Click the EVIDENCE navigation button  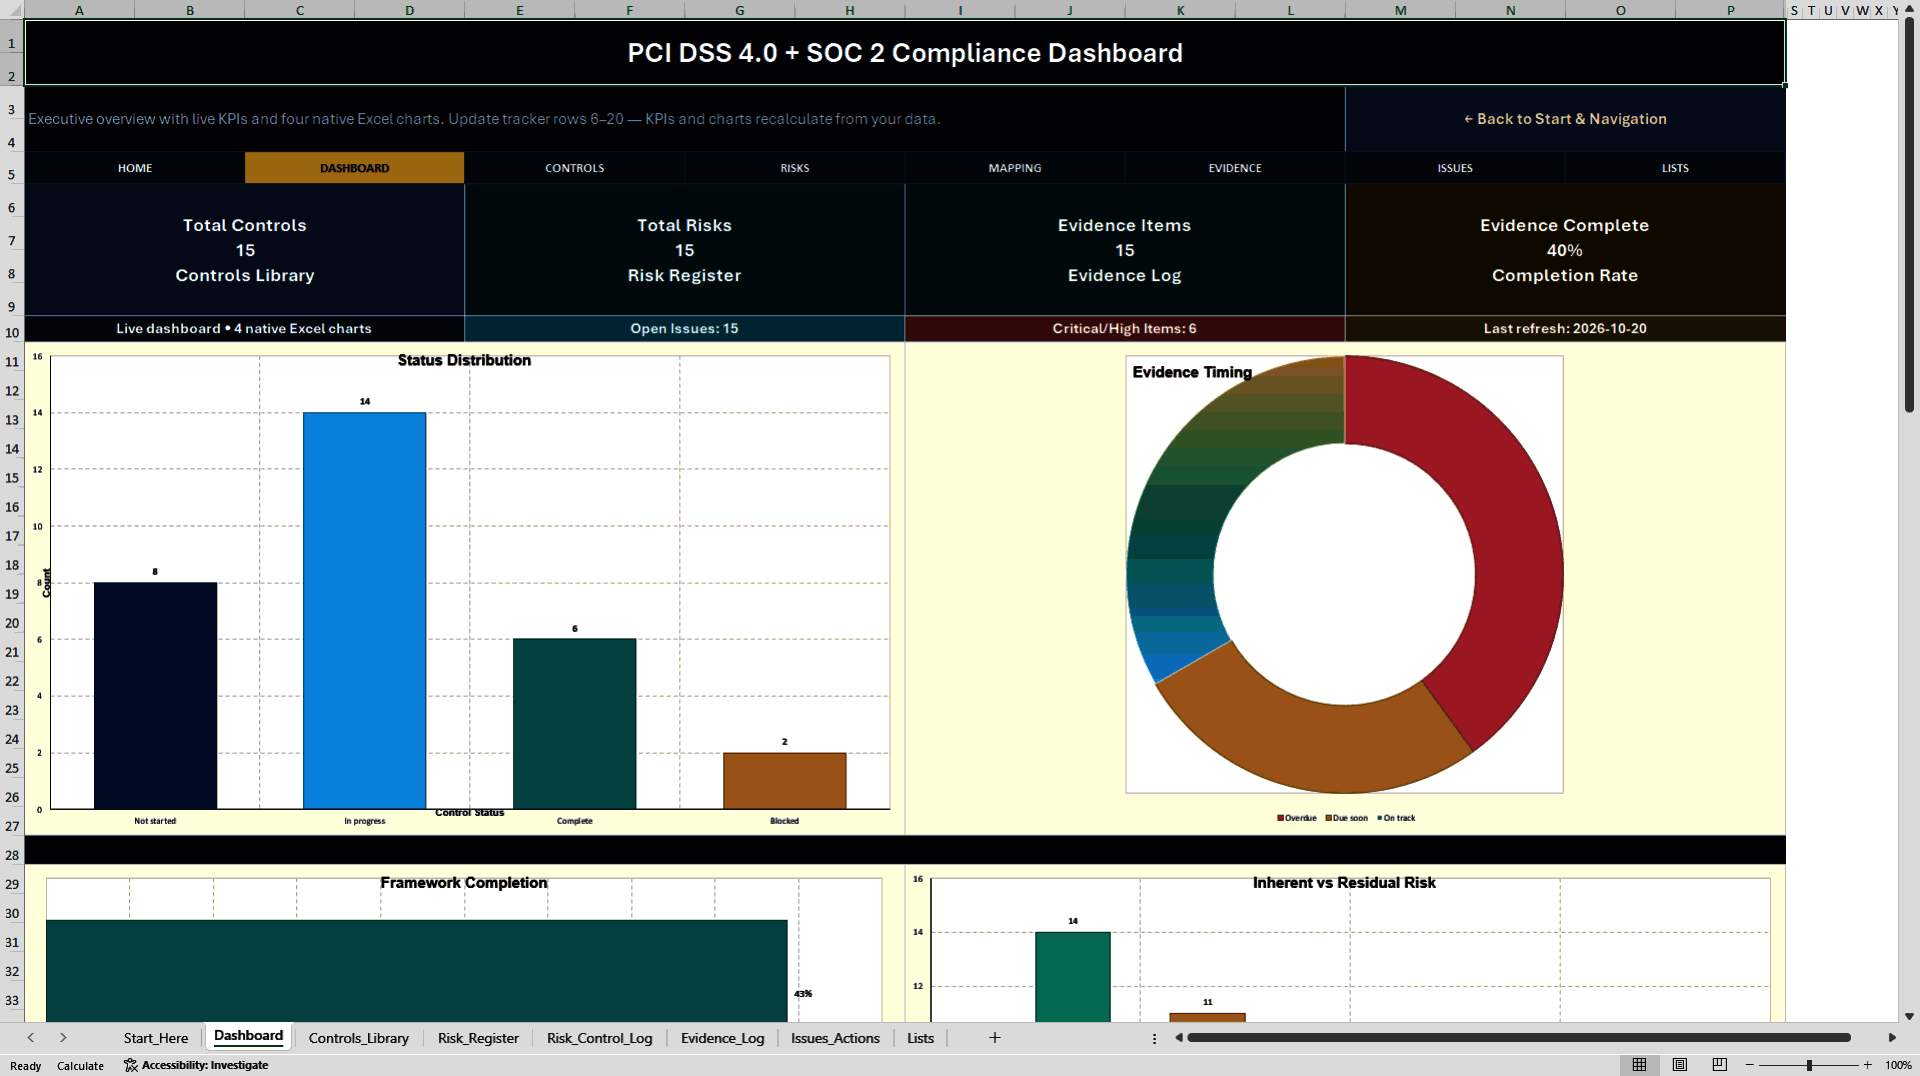[x=1235, y=168]
